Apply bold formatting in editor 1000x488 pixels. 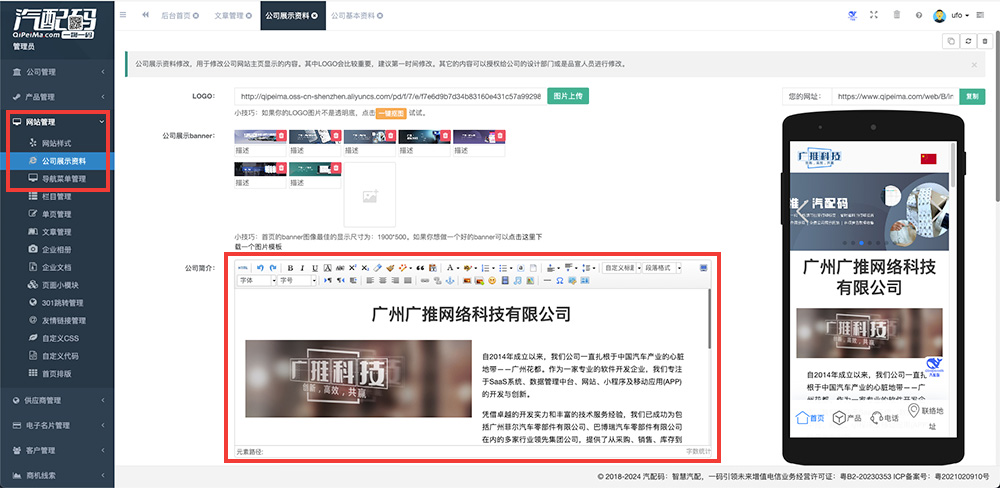pyautogui.click(x=290, y=268)
